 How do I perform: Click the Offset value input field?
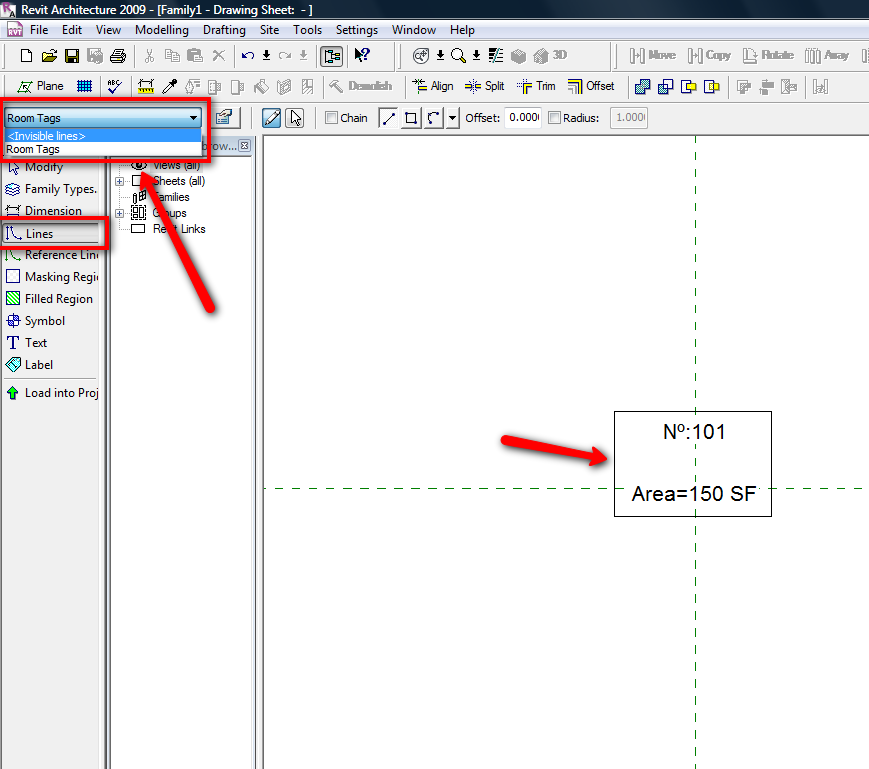(523, 117)
